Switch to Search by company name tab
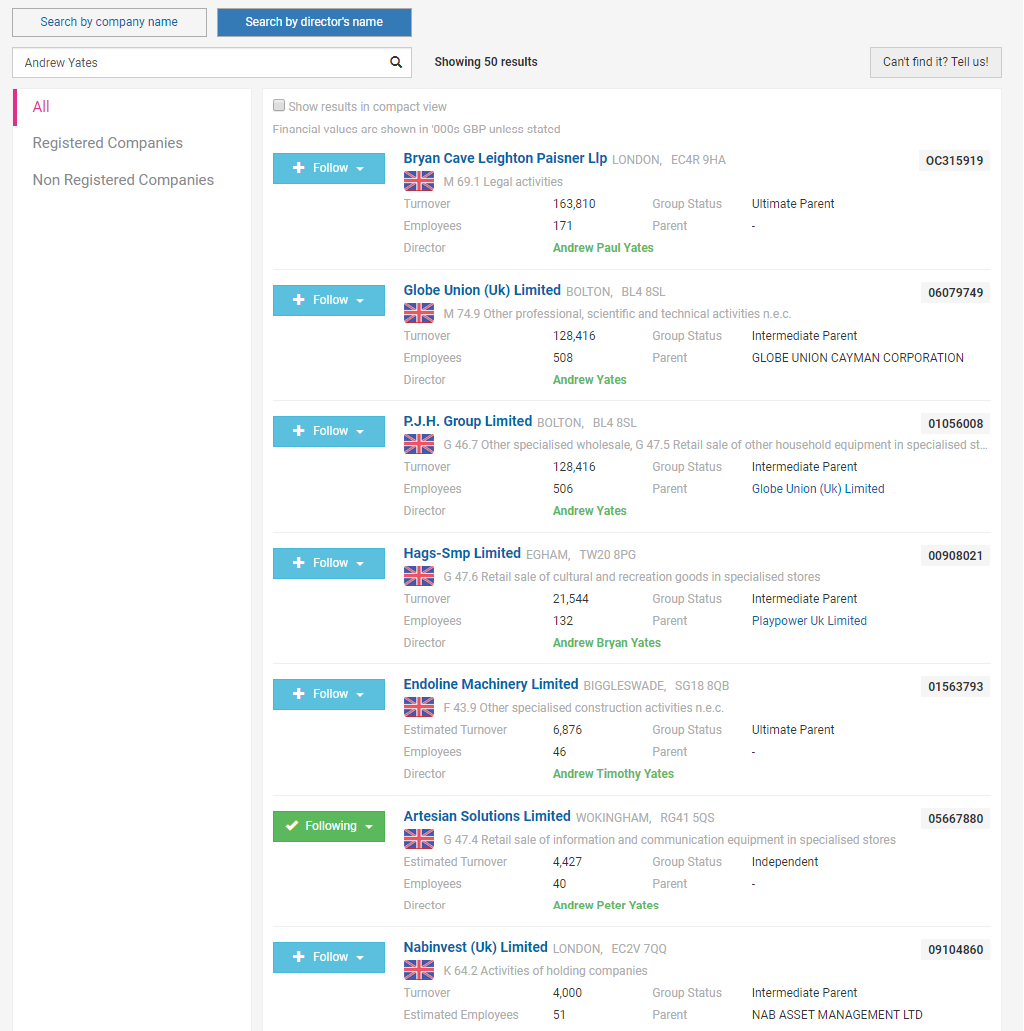 click(x=109, y=22)
